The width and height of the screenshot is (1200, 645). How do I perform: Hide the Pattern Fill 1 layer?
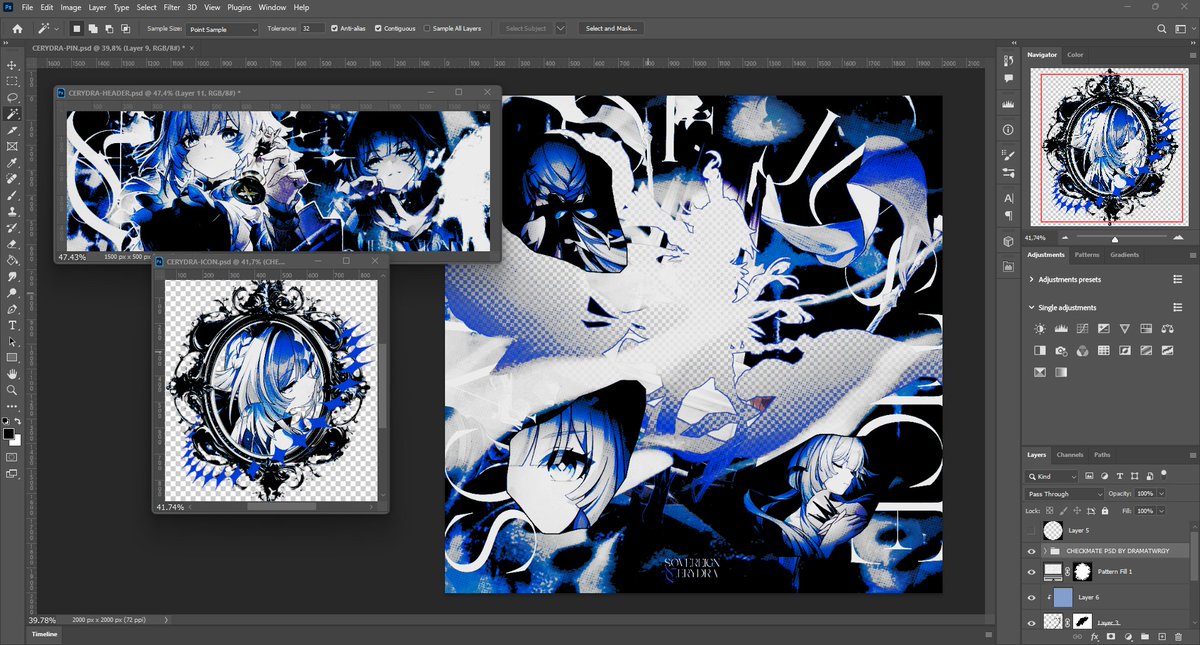click(x=1031, y=571)
